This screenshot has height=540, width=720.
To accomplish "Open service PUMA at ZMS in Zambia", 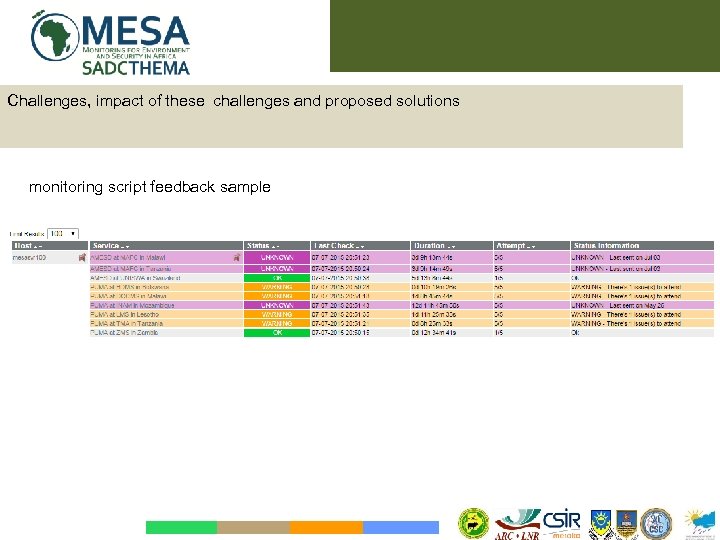I will point(124,332).
